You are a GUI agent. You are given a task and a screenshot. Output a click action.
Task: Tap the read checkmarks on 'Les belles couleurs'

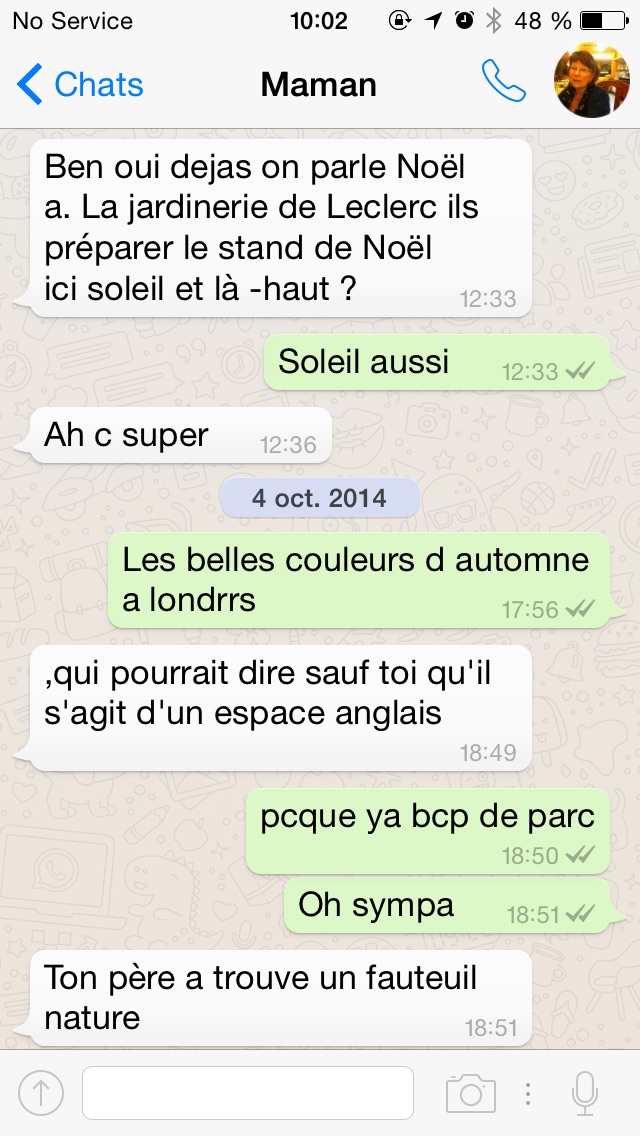(x=580, y=610)
